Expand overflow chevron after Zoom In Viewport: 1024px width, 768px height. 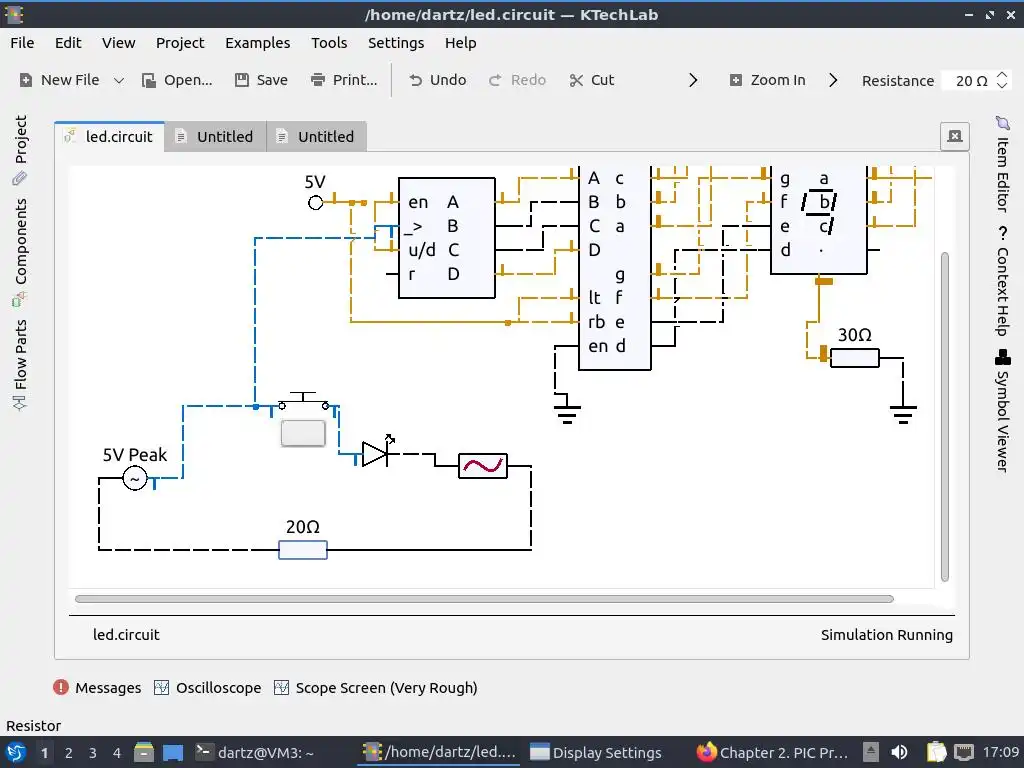(x=833, y=80)
